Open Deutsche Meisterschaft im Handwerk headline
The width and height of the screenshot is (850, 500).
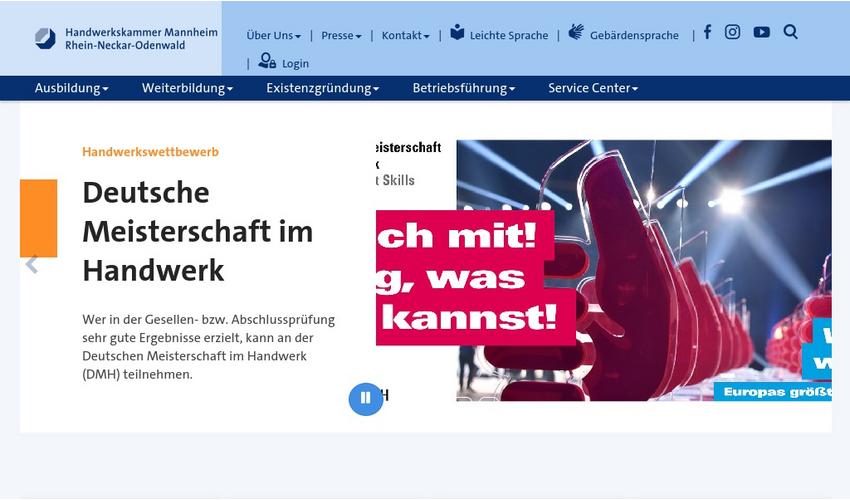coord(197,231)
